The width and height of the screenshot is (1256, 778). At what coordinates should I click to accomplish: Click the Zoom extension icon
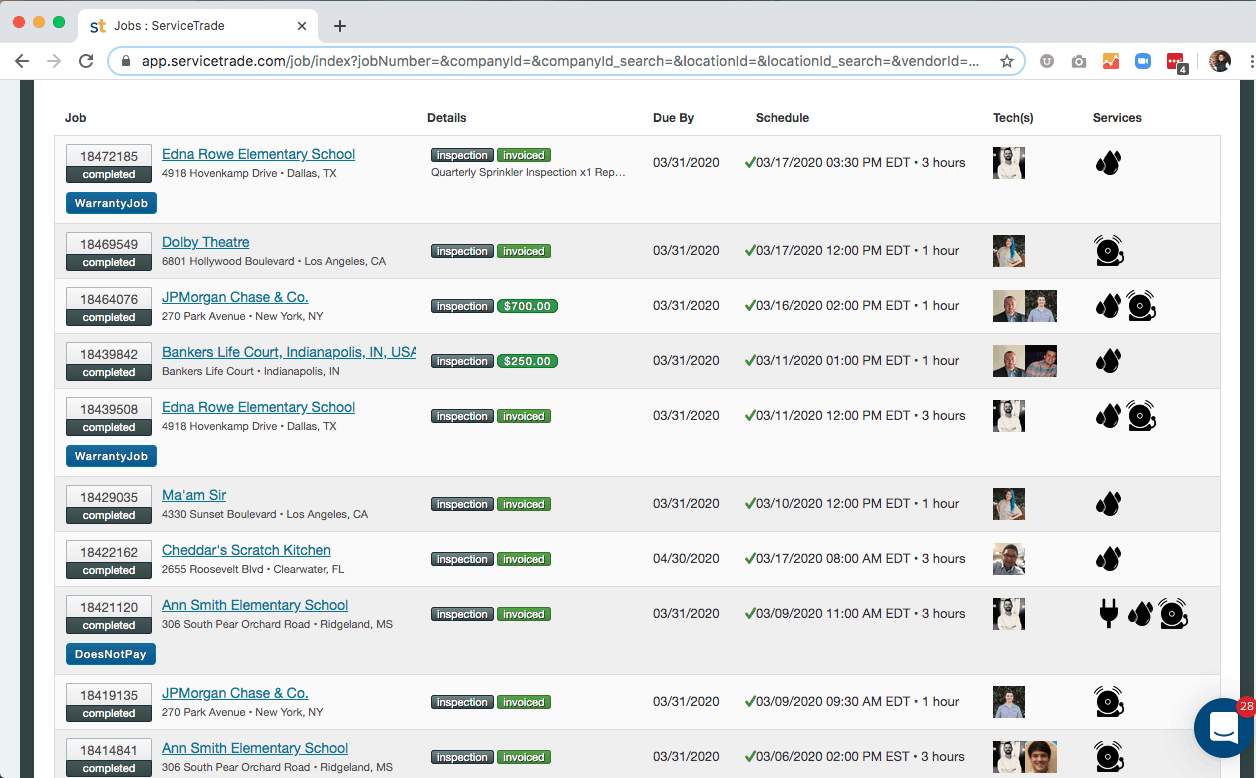1143,61
